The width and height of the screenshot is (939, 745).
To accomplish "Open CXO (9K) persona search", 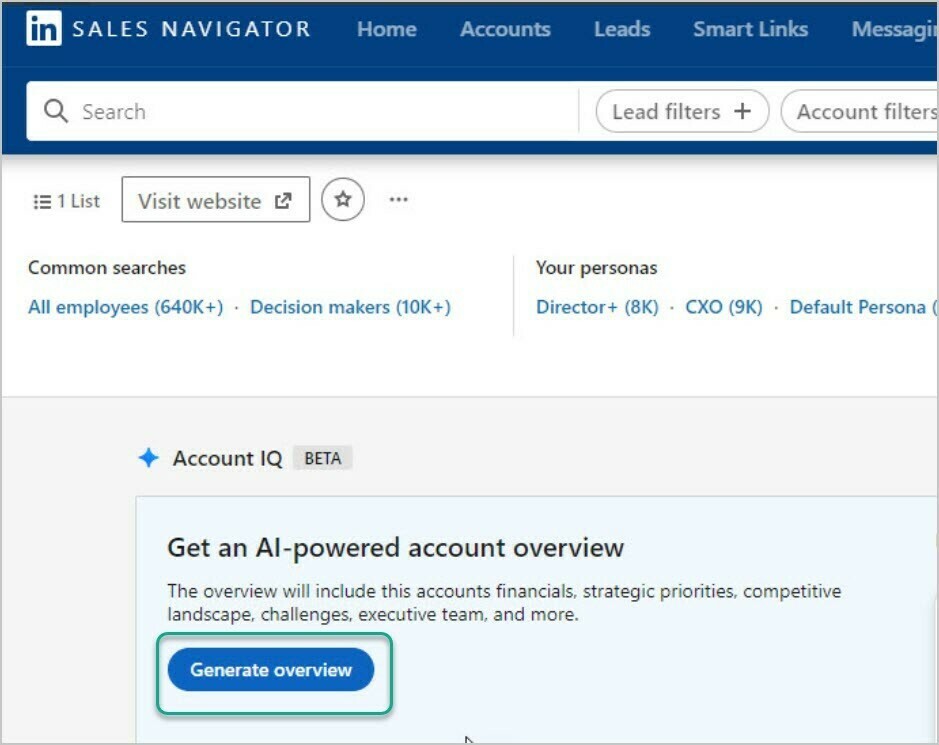I will 723,307.
